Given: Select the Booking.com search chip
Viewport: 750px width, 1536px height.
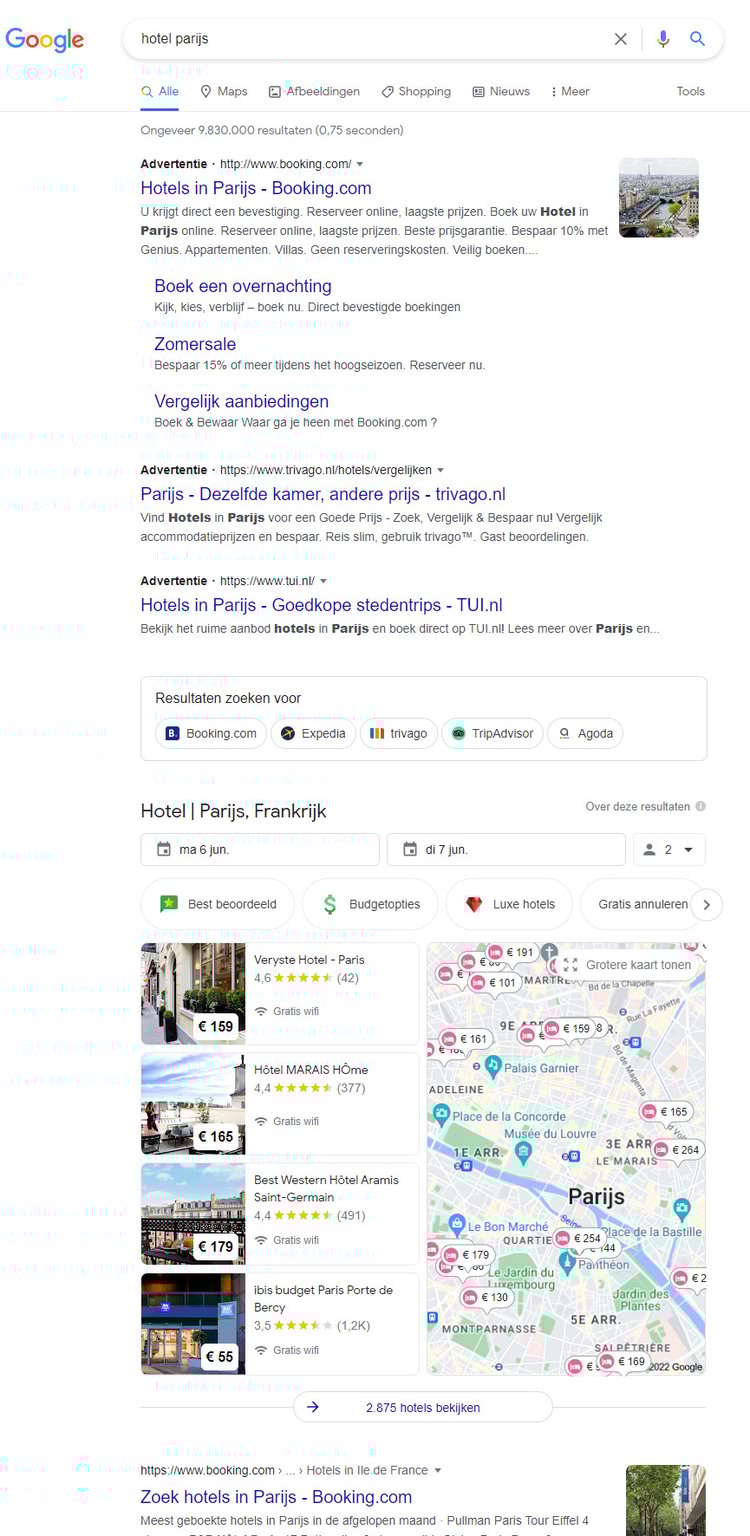Looking at the screenshot, I should [x=211, y=733].
